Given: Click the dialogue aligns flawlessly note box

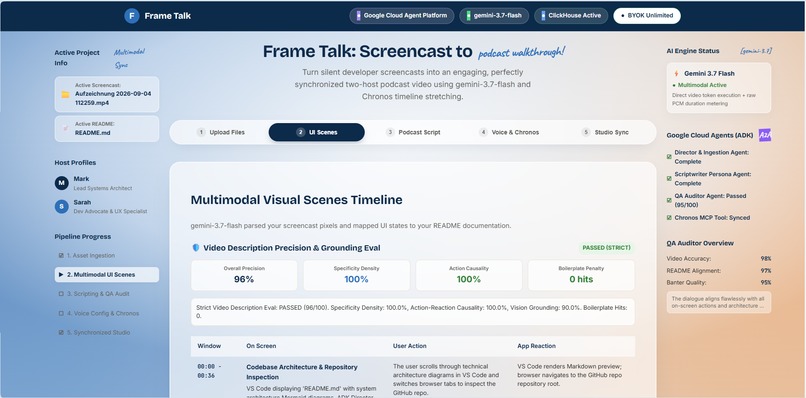Looking at the screenshot, I should click(719, 302).
